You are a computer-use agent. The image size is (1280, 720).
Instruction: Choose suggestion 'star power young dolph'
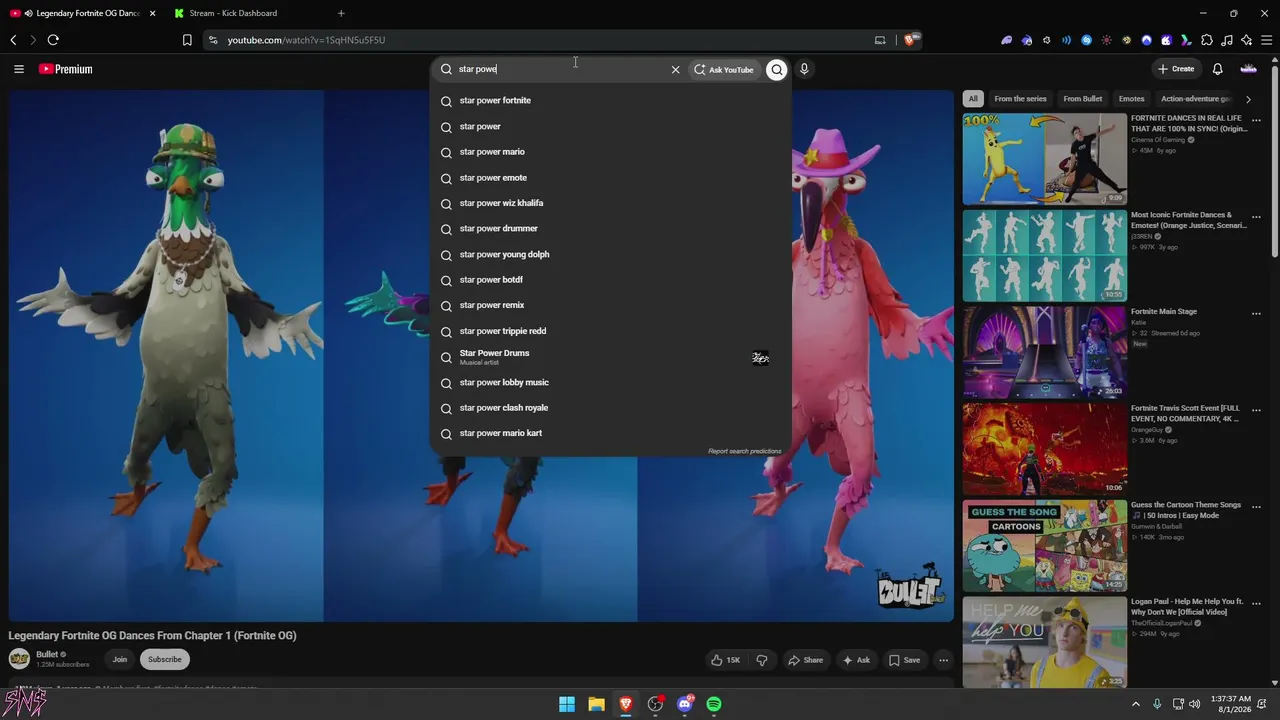click(610, 255)
